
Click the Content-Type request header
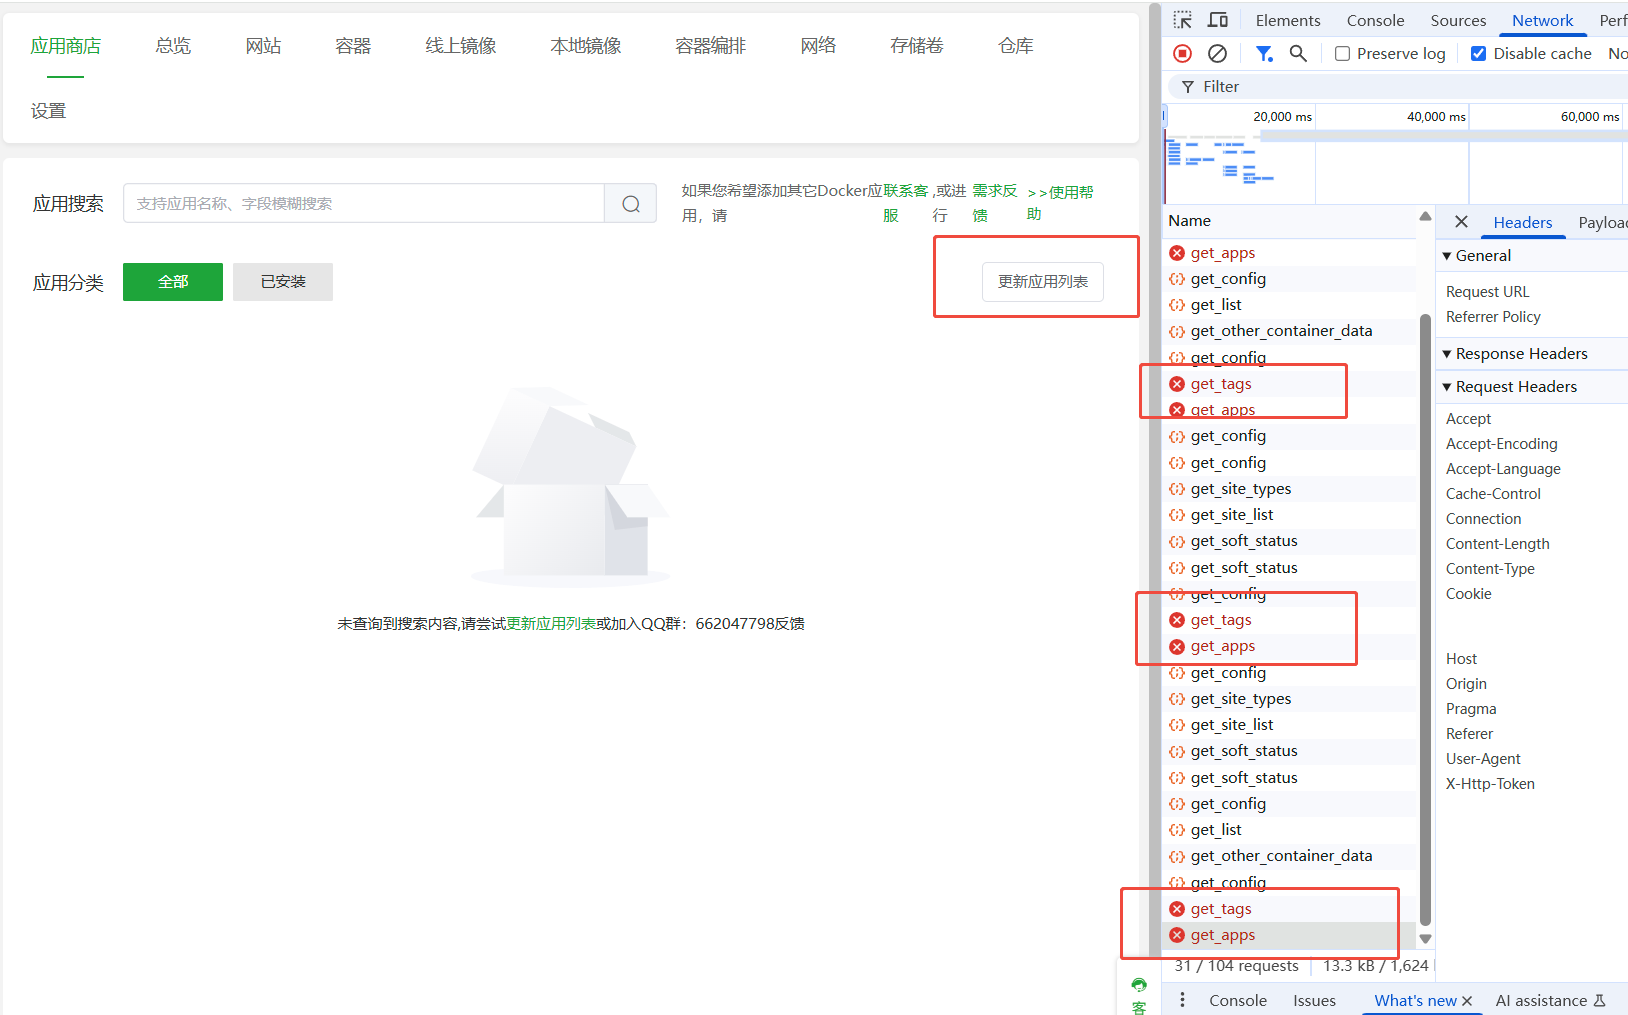[1490, 569]
